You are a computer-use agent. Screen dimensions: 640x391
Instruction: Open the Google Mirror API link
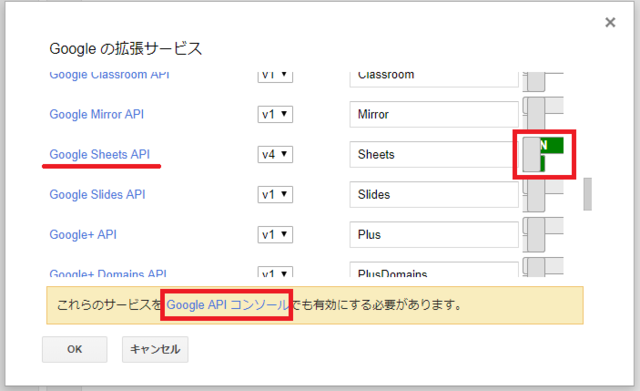[96, 114]
